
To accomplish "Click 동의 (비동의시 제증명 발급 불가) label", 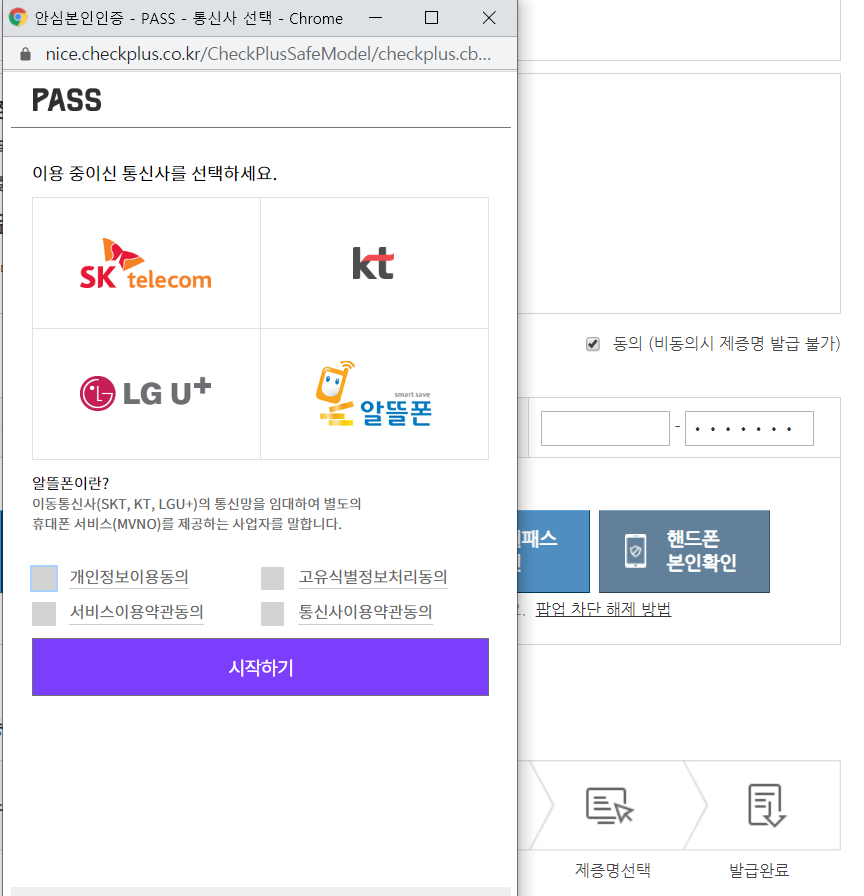I will click(x=726, y=343).
